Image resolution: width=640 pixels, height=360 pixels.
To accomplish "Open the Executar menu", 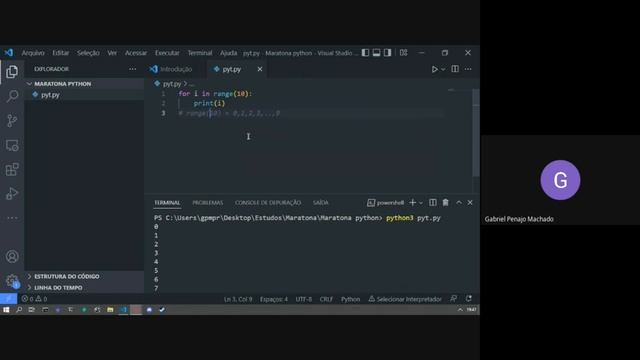I will (x=167, y=53).
